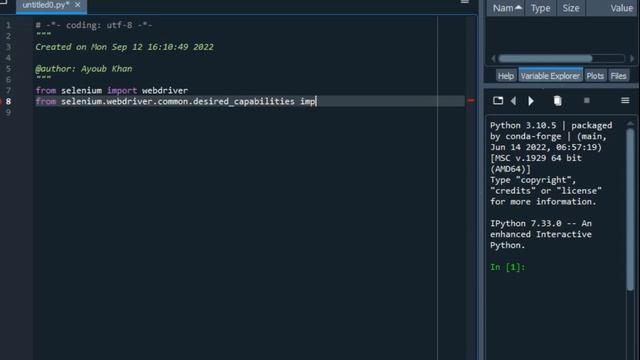Click the console vertical scrollbar thumb

[630, 209]
